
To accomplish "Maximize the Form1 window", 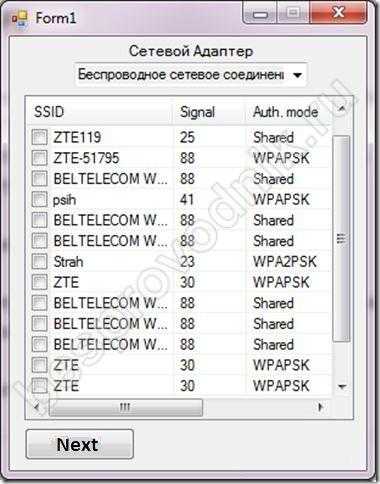I will (293, 13).
